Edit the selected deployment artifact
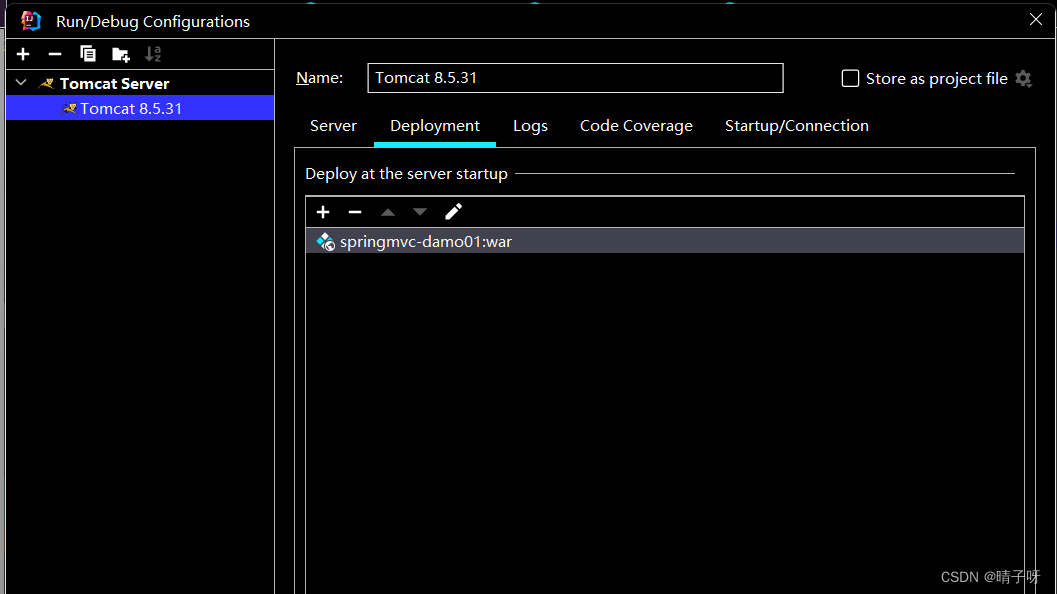The width and height of the screenshot is (1057, 594). pos(454,212)
